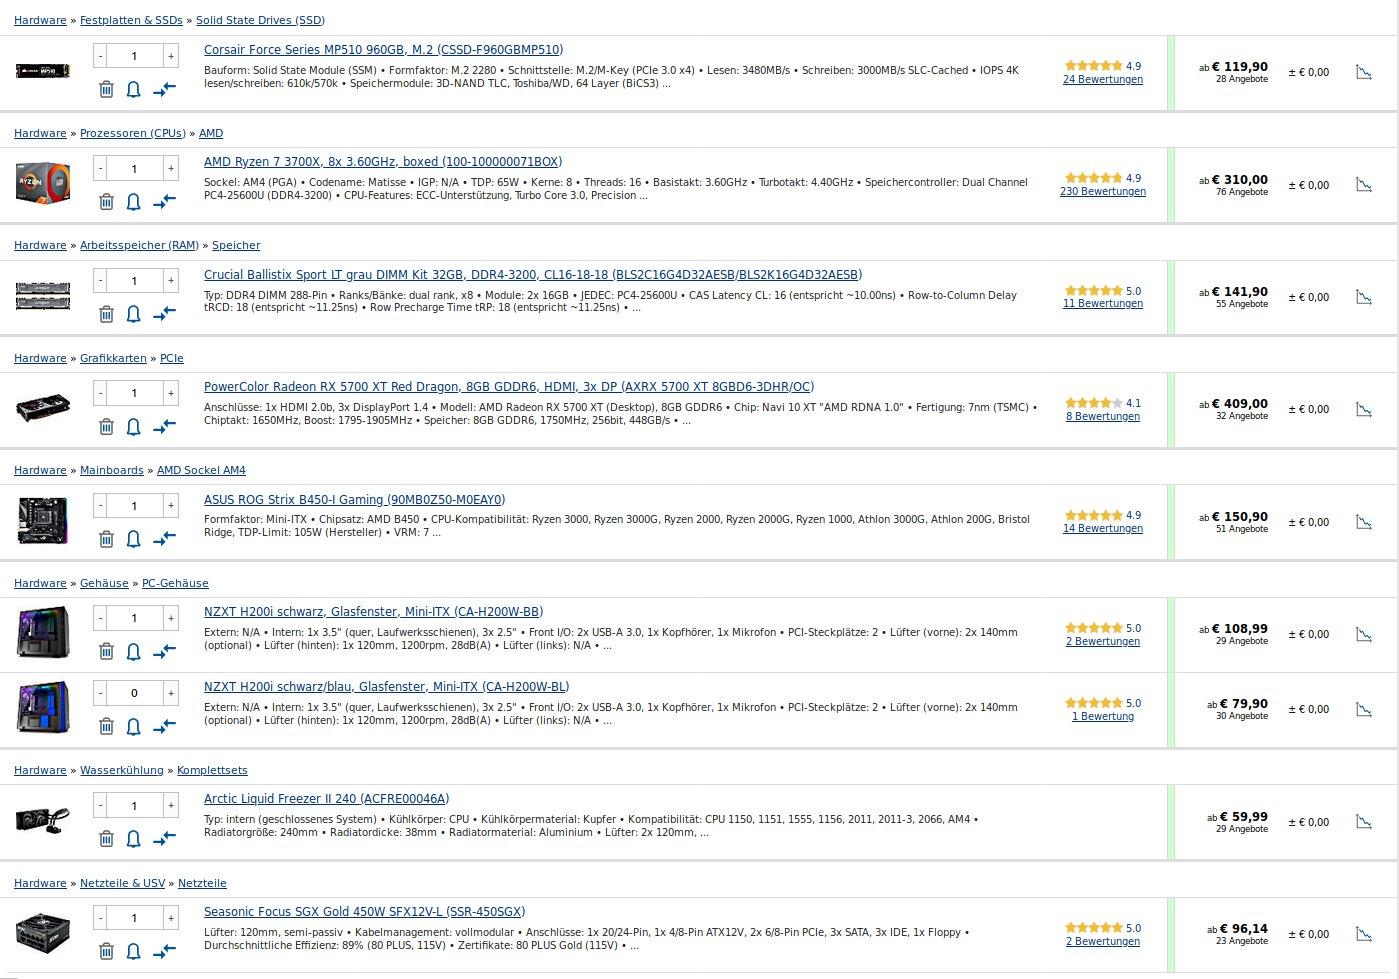The image size is (1399, 979).
Task: Open price history chart for PowerColor Radeon RX 5700 XT
Action: 1363,409
